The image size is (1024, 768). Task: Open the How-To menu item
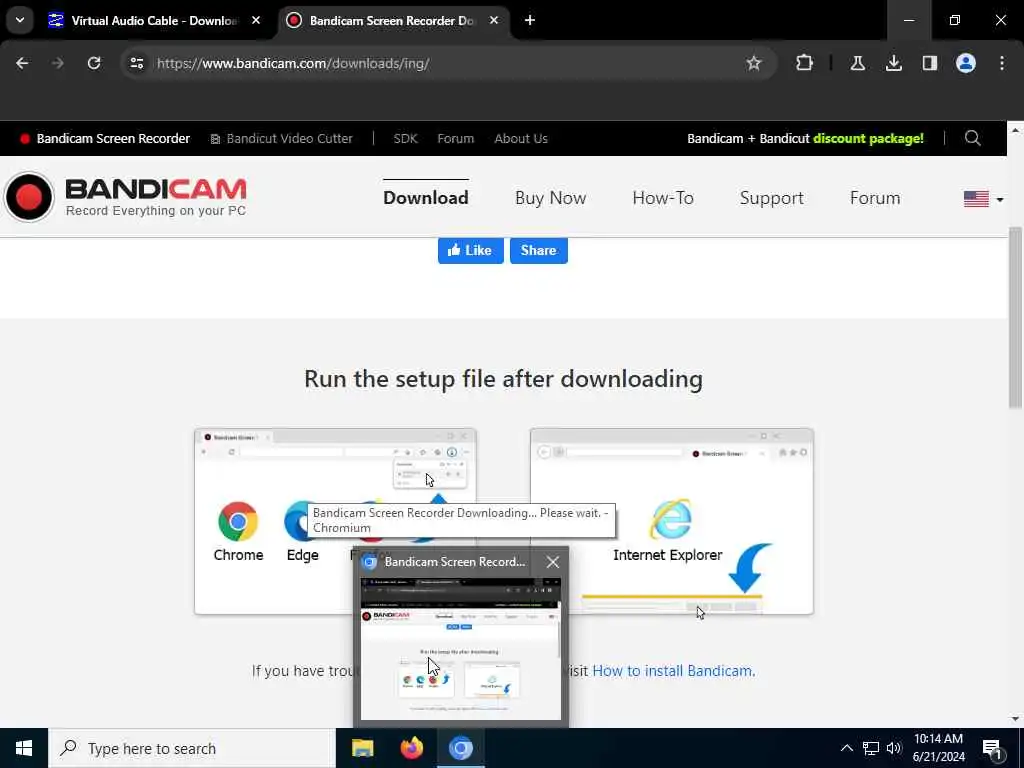663,198
